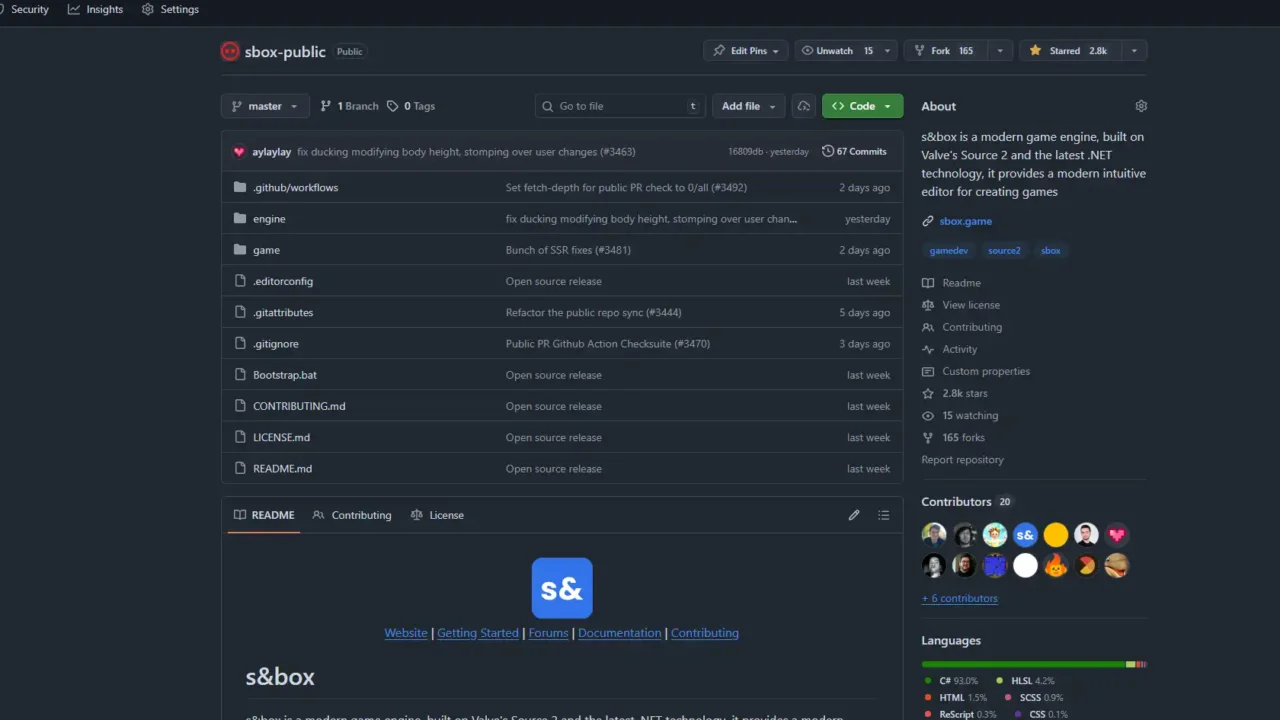Open the repository settings gear in About
The image size is (1280, 720).
coord(1141,105)
